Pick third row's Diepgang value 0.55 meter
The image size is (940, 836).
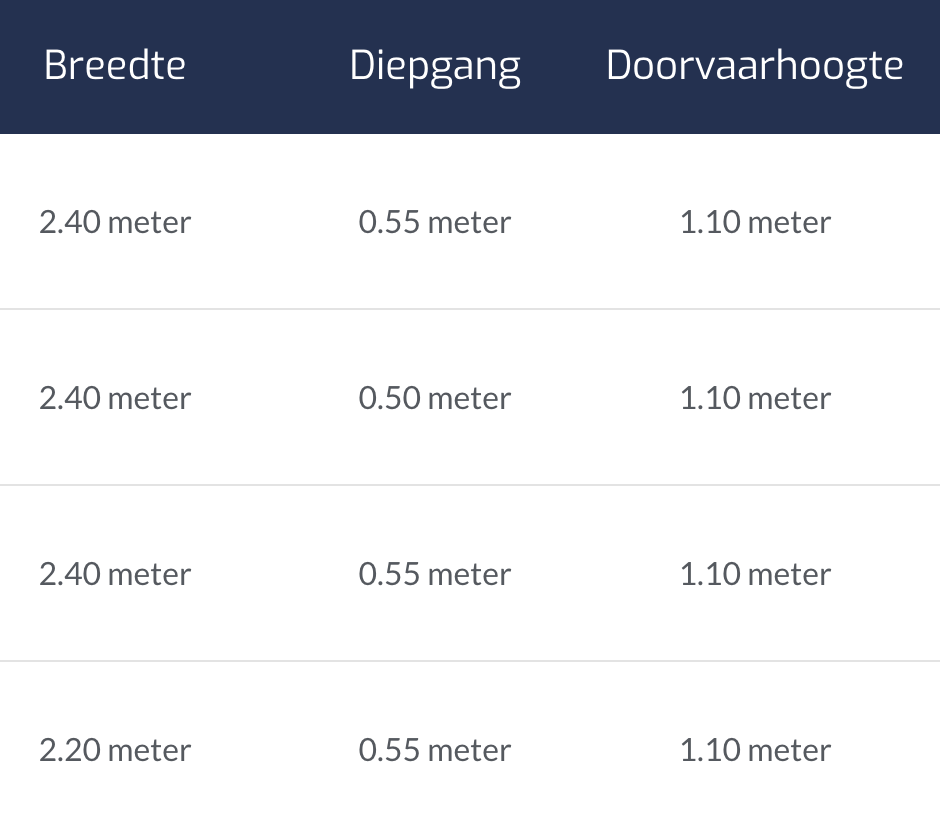(x=435, y=574)
